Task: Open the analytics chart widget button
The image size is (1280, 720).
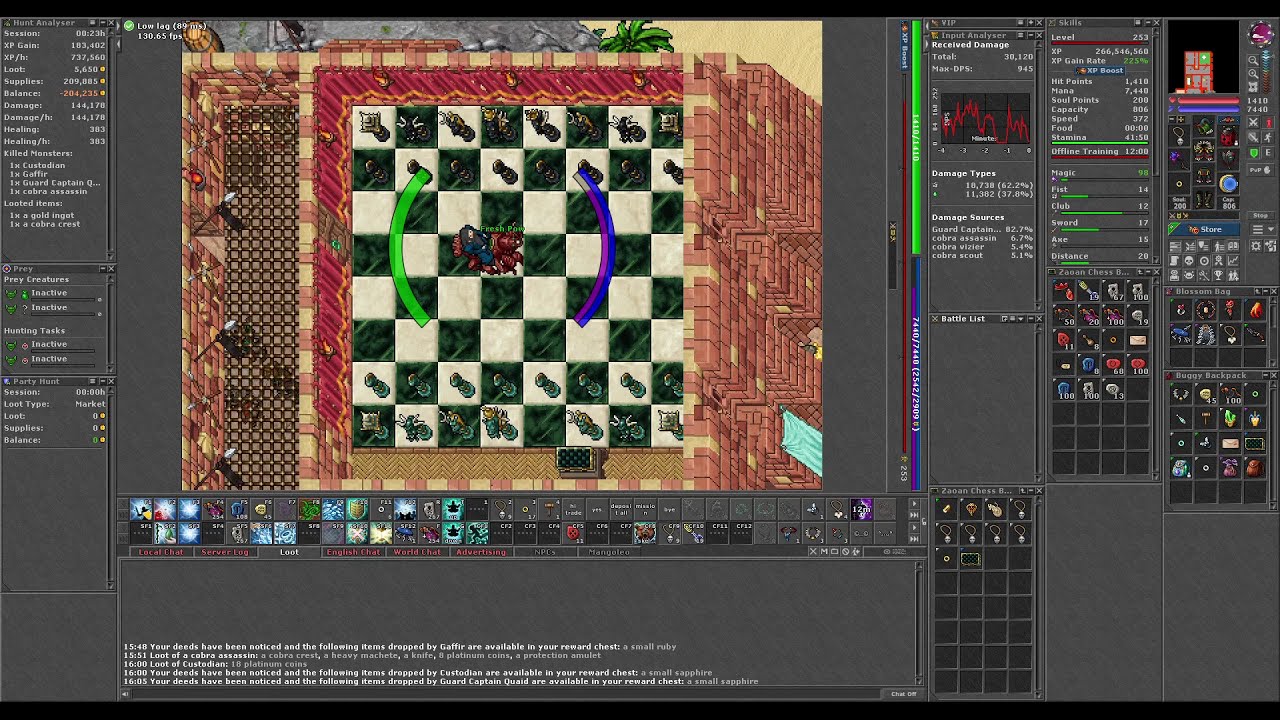Action: point(1233,260)
